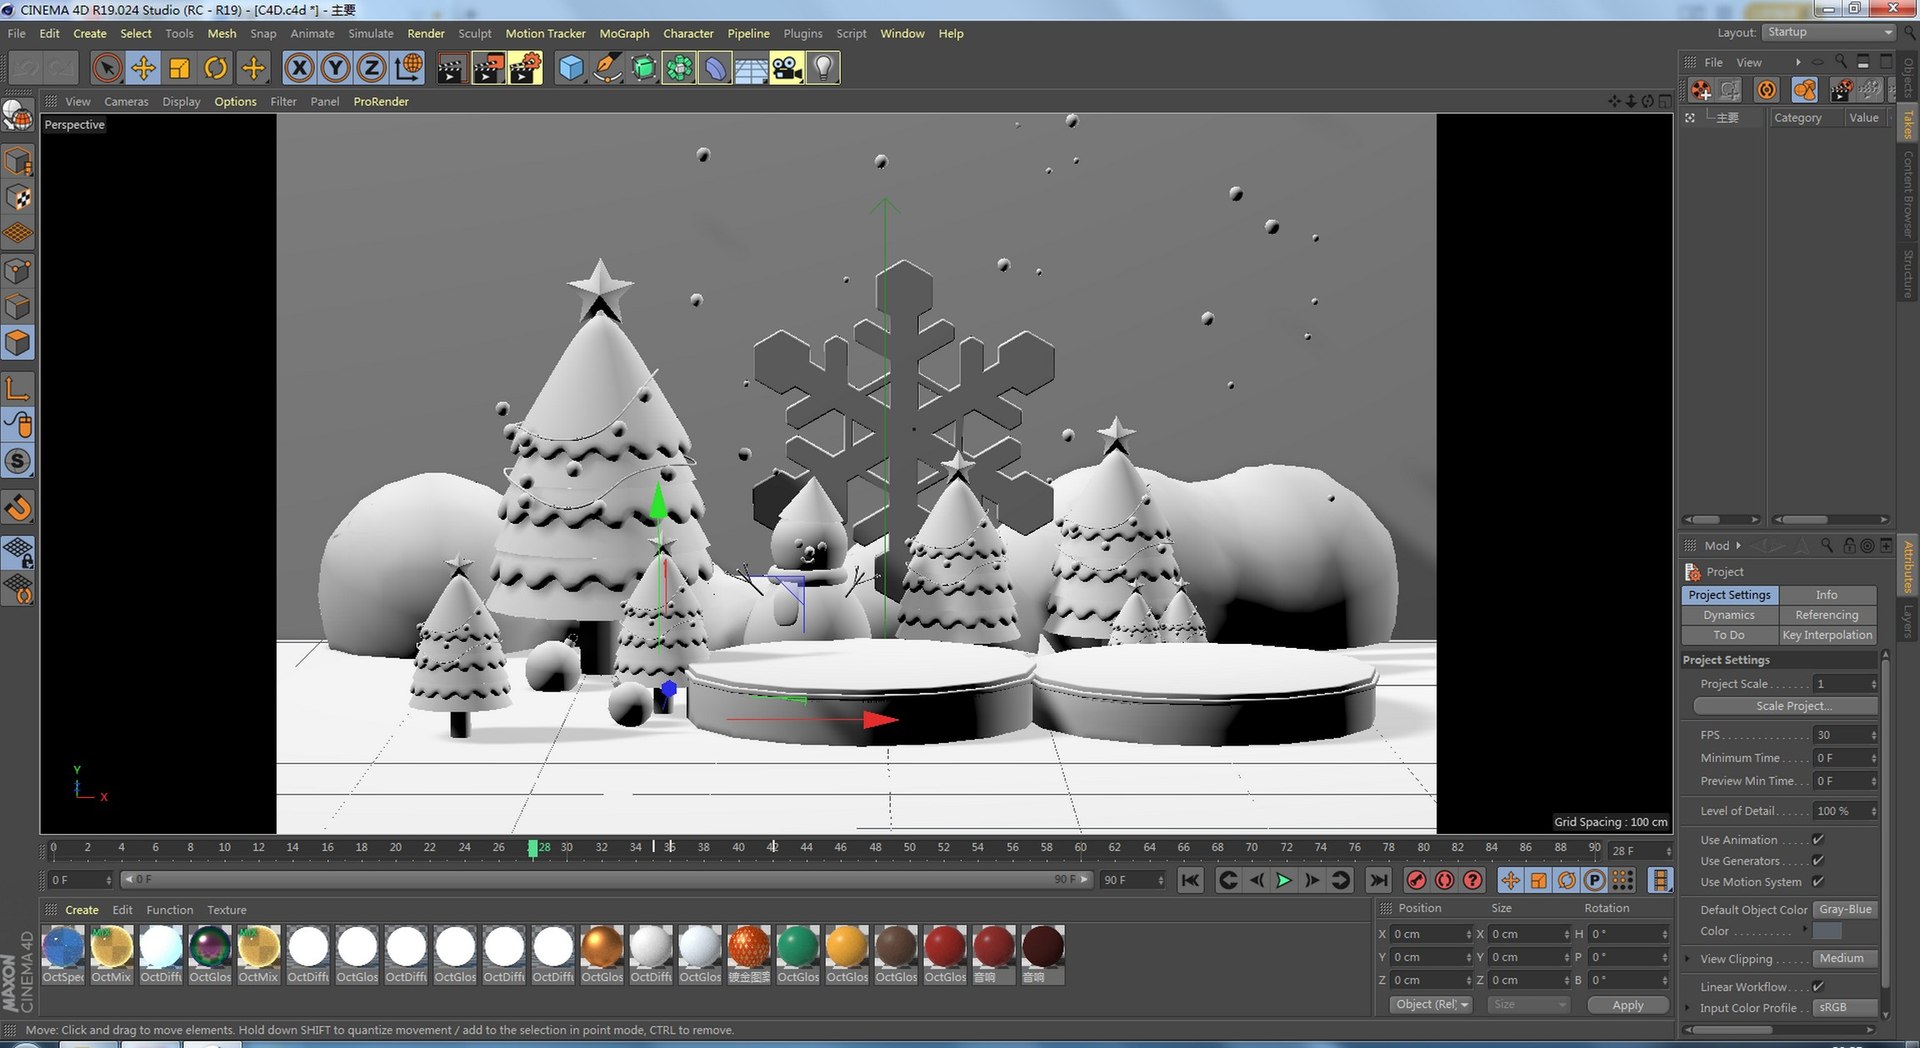Toggle X axis lock
This screenshot has height=1048, width=1920.
point(298,68)
